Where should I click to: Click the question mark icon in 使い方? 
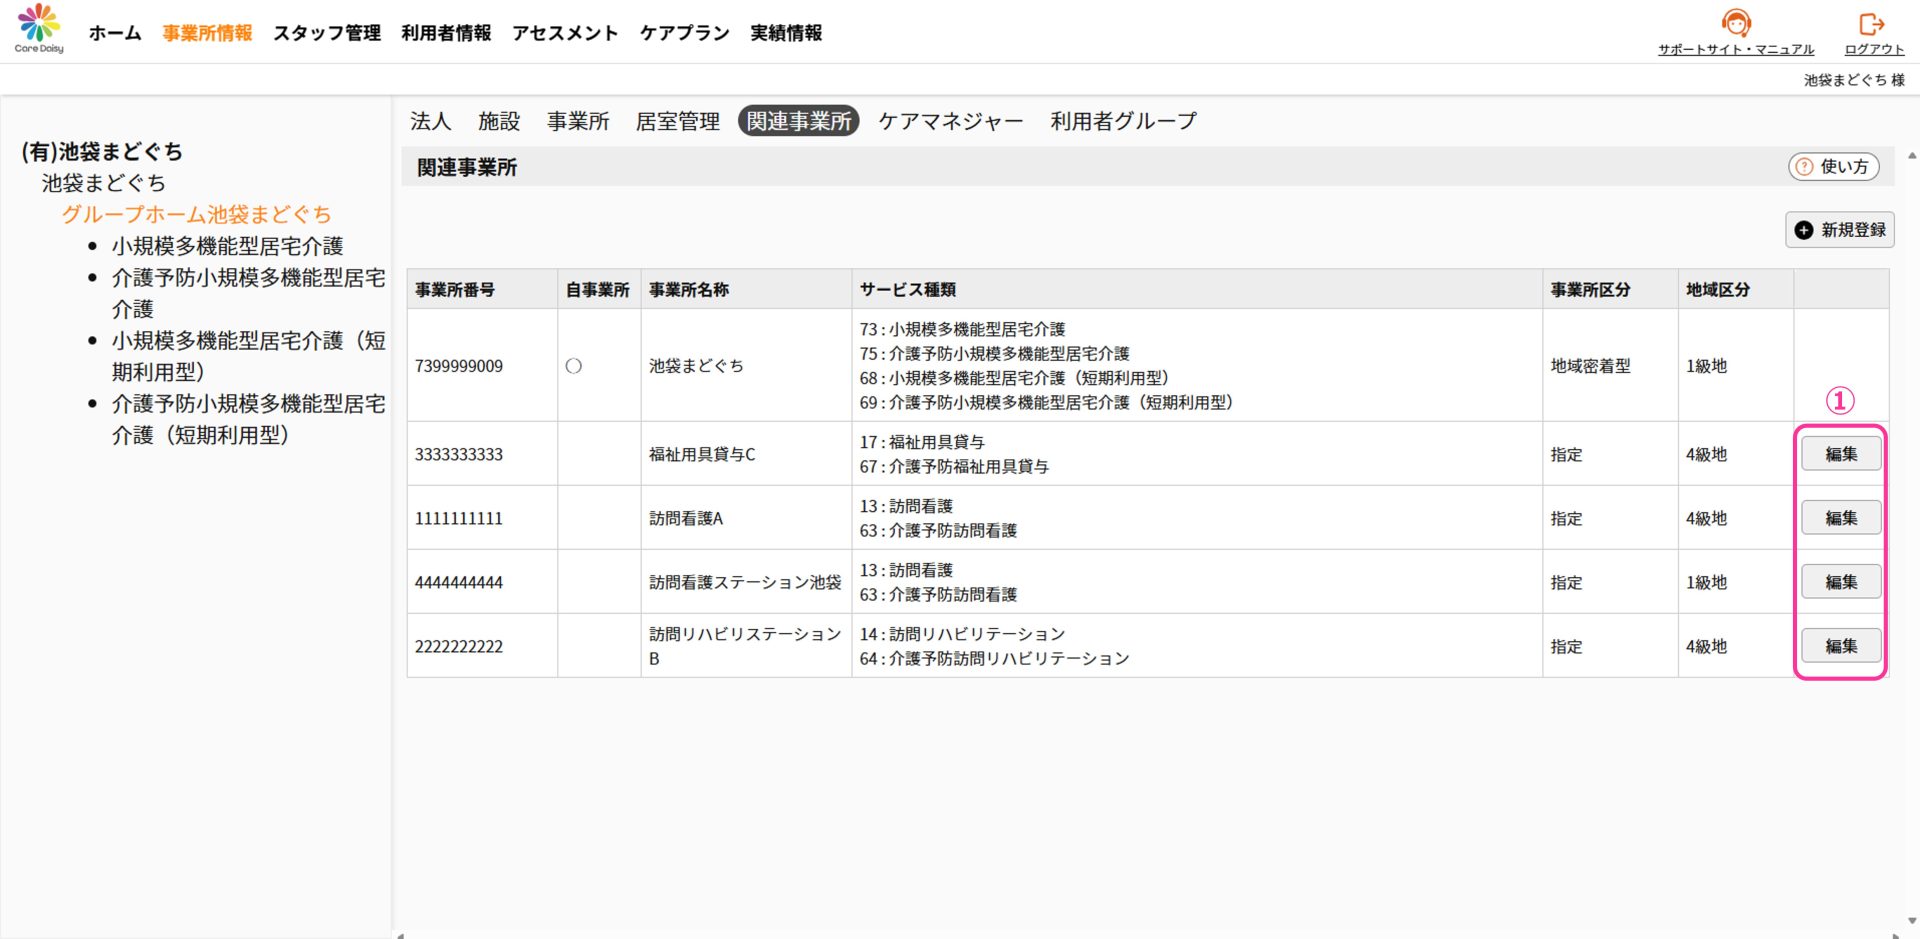pyautogui.click(x=1804, y=167)
